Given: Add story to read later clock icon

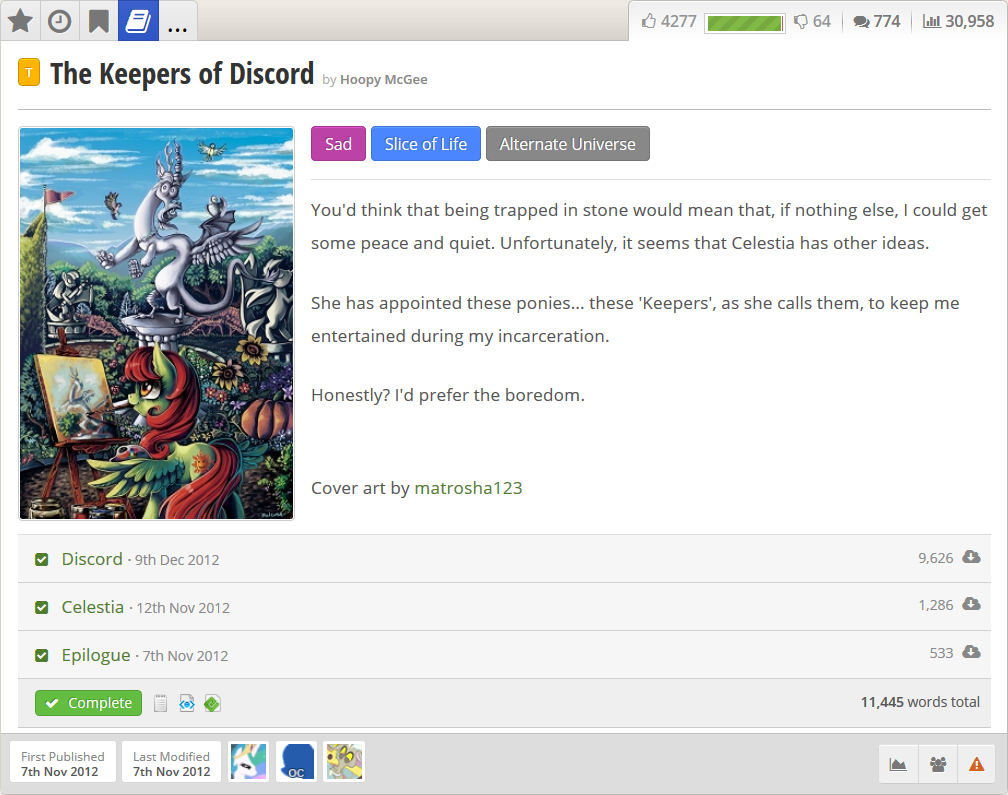Looking at the screenshot, I should click(x=60, y=21).
